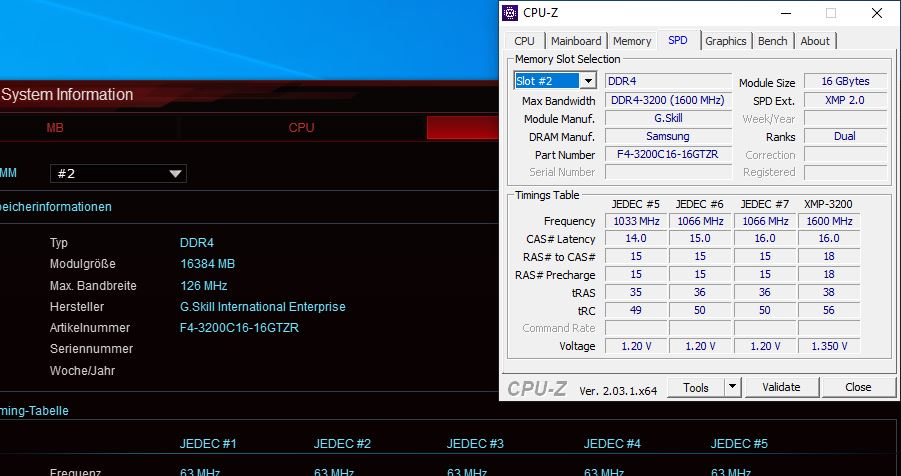Click the G.Skill module manufacturer field
Image resolution: width=901 pixels, height=476 pixels.
pyautogui.click(x=668, y=118)
